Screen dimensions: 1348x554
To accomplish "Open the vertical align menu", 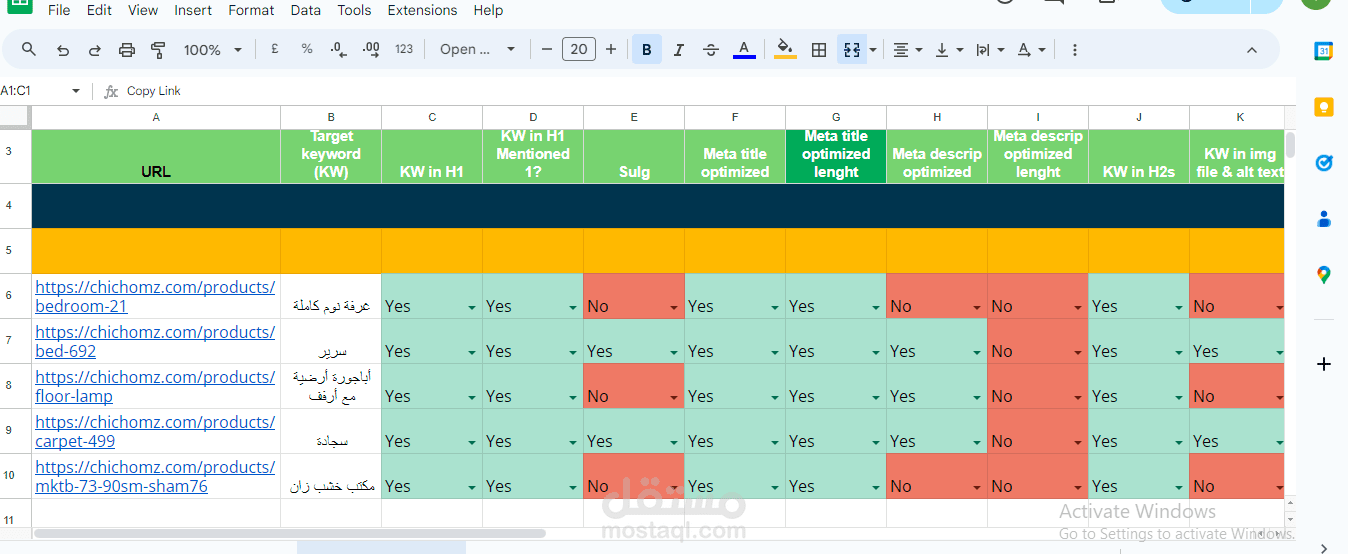I will (x=949, y=49).
